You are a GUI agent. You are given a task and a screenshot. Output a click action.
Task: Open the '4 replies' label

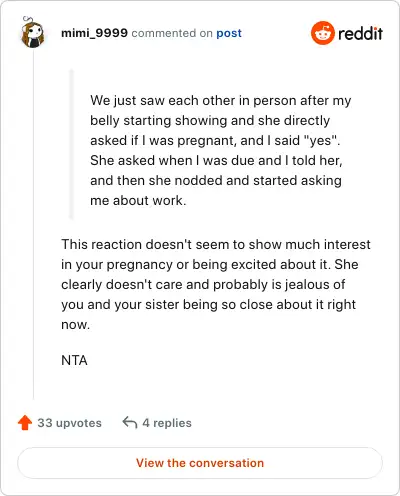[x=167, y=423]
